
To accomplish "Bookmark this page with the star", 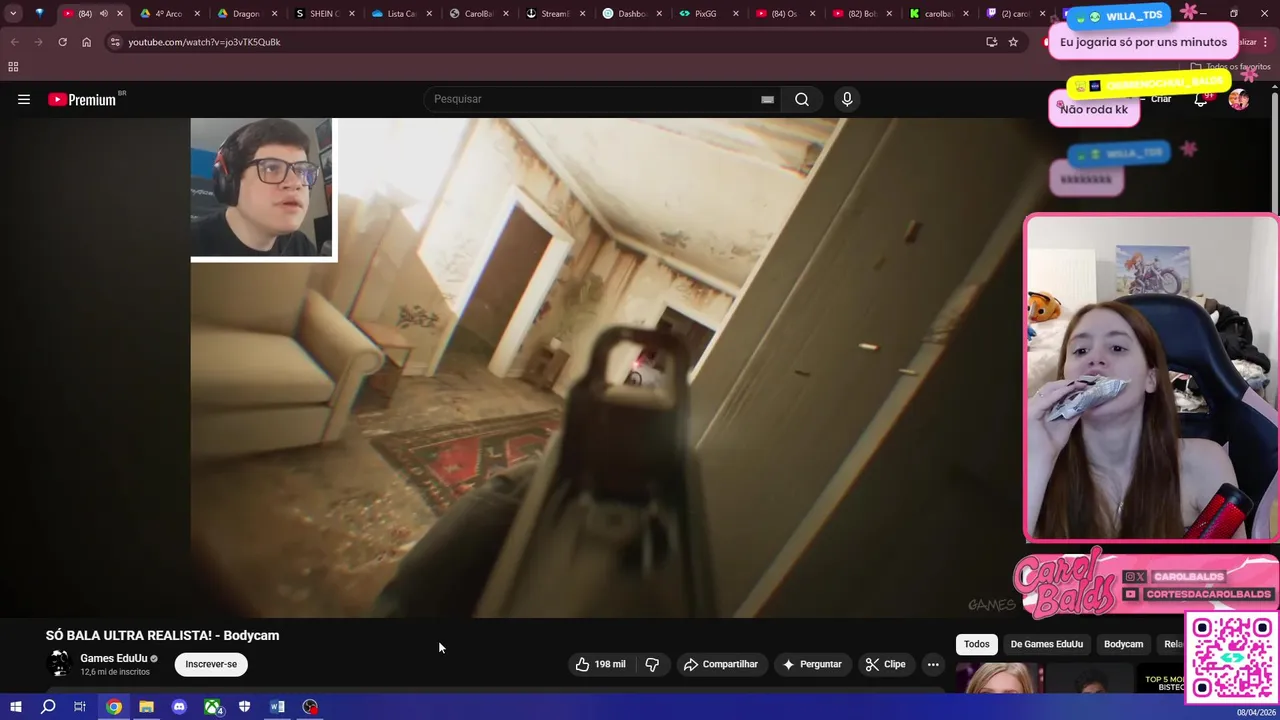I will (1013, 42).
